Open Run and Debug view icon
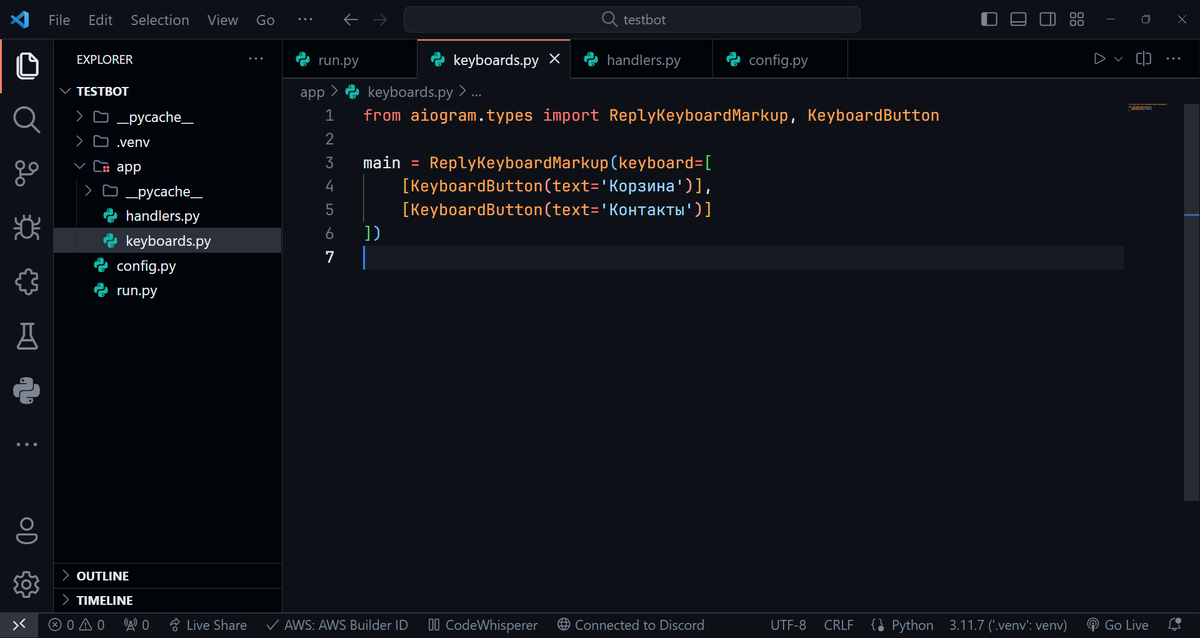Image resolution: width=1200 pixels, height=638 pixels. pyautogui.click(x=27, y=228)
